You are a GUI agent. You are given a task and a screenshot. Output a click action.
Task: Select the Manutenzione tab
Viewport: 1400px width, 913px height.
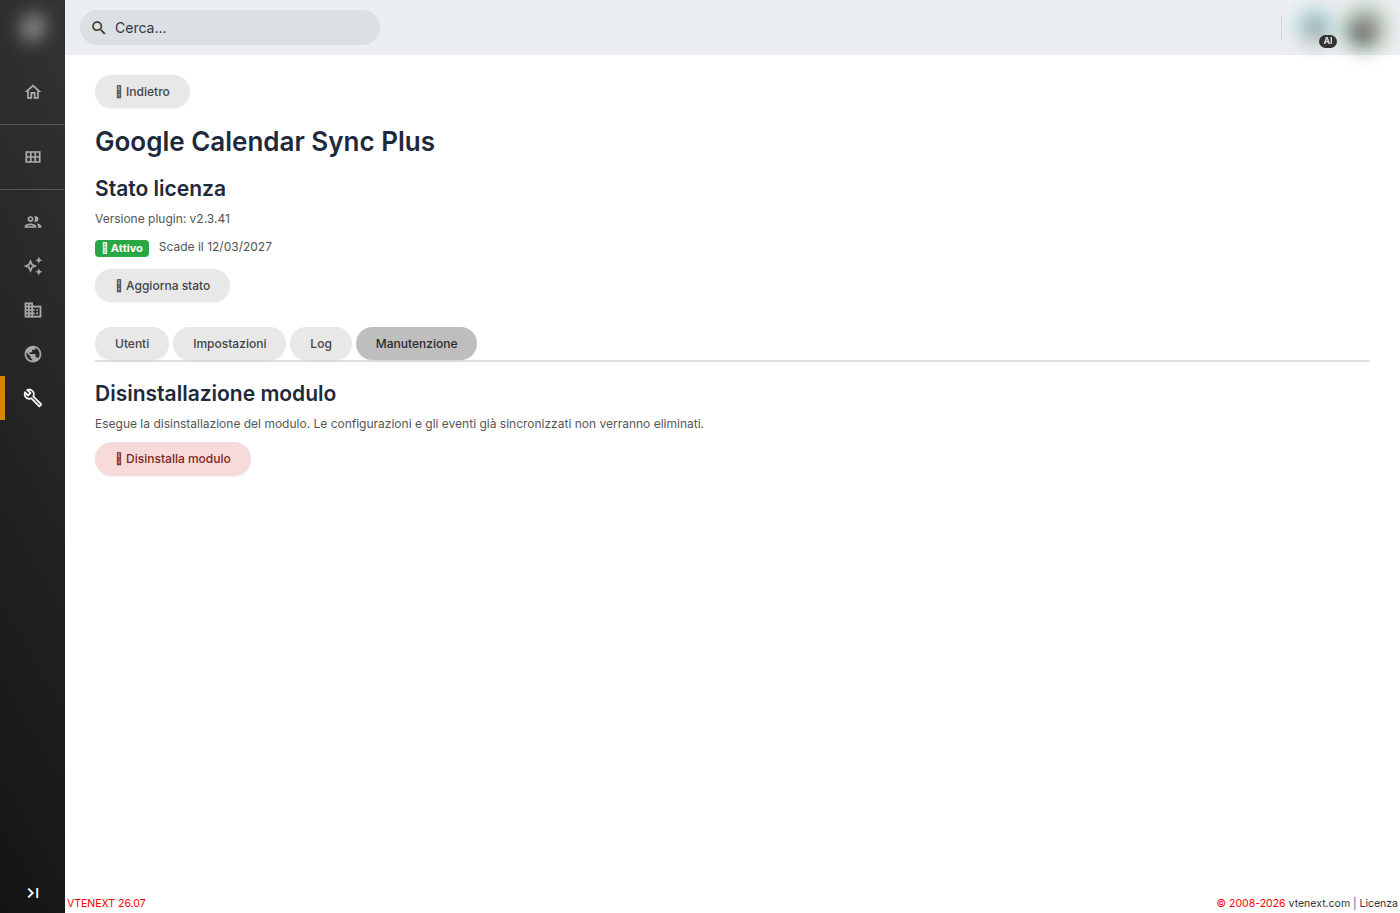416,344
